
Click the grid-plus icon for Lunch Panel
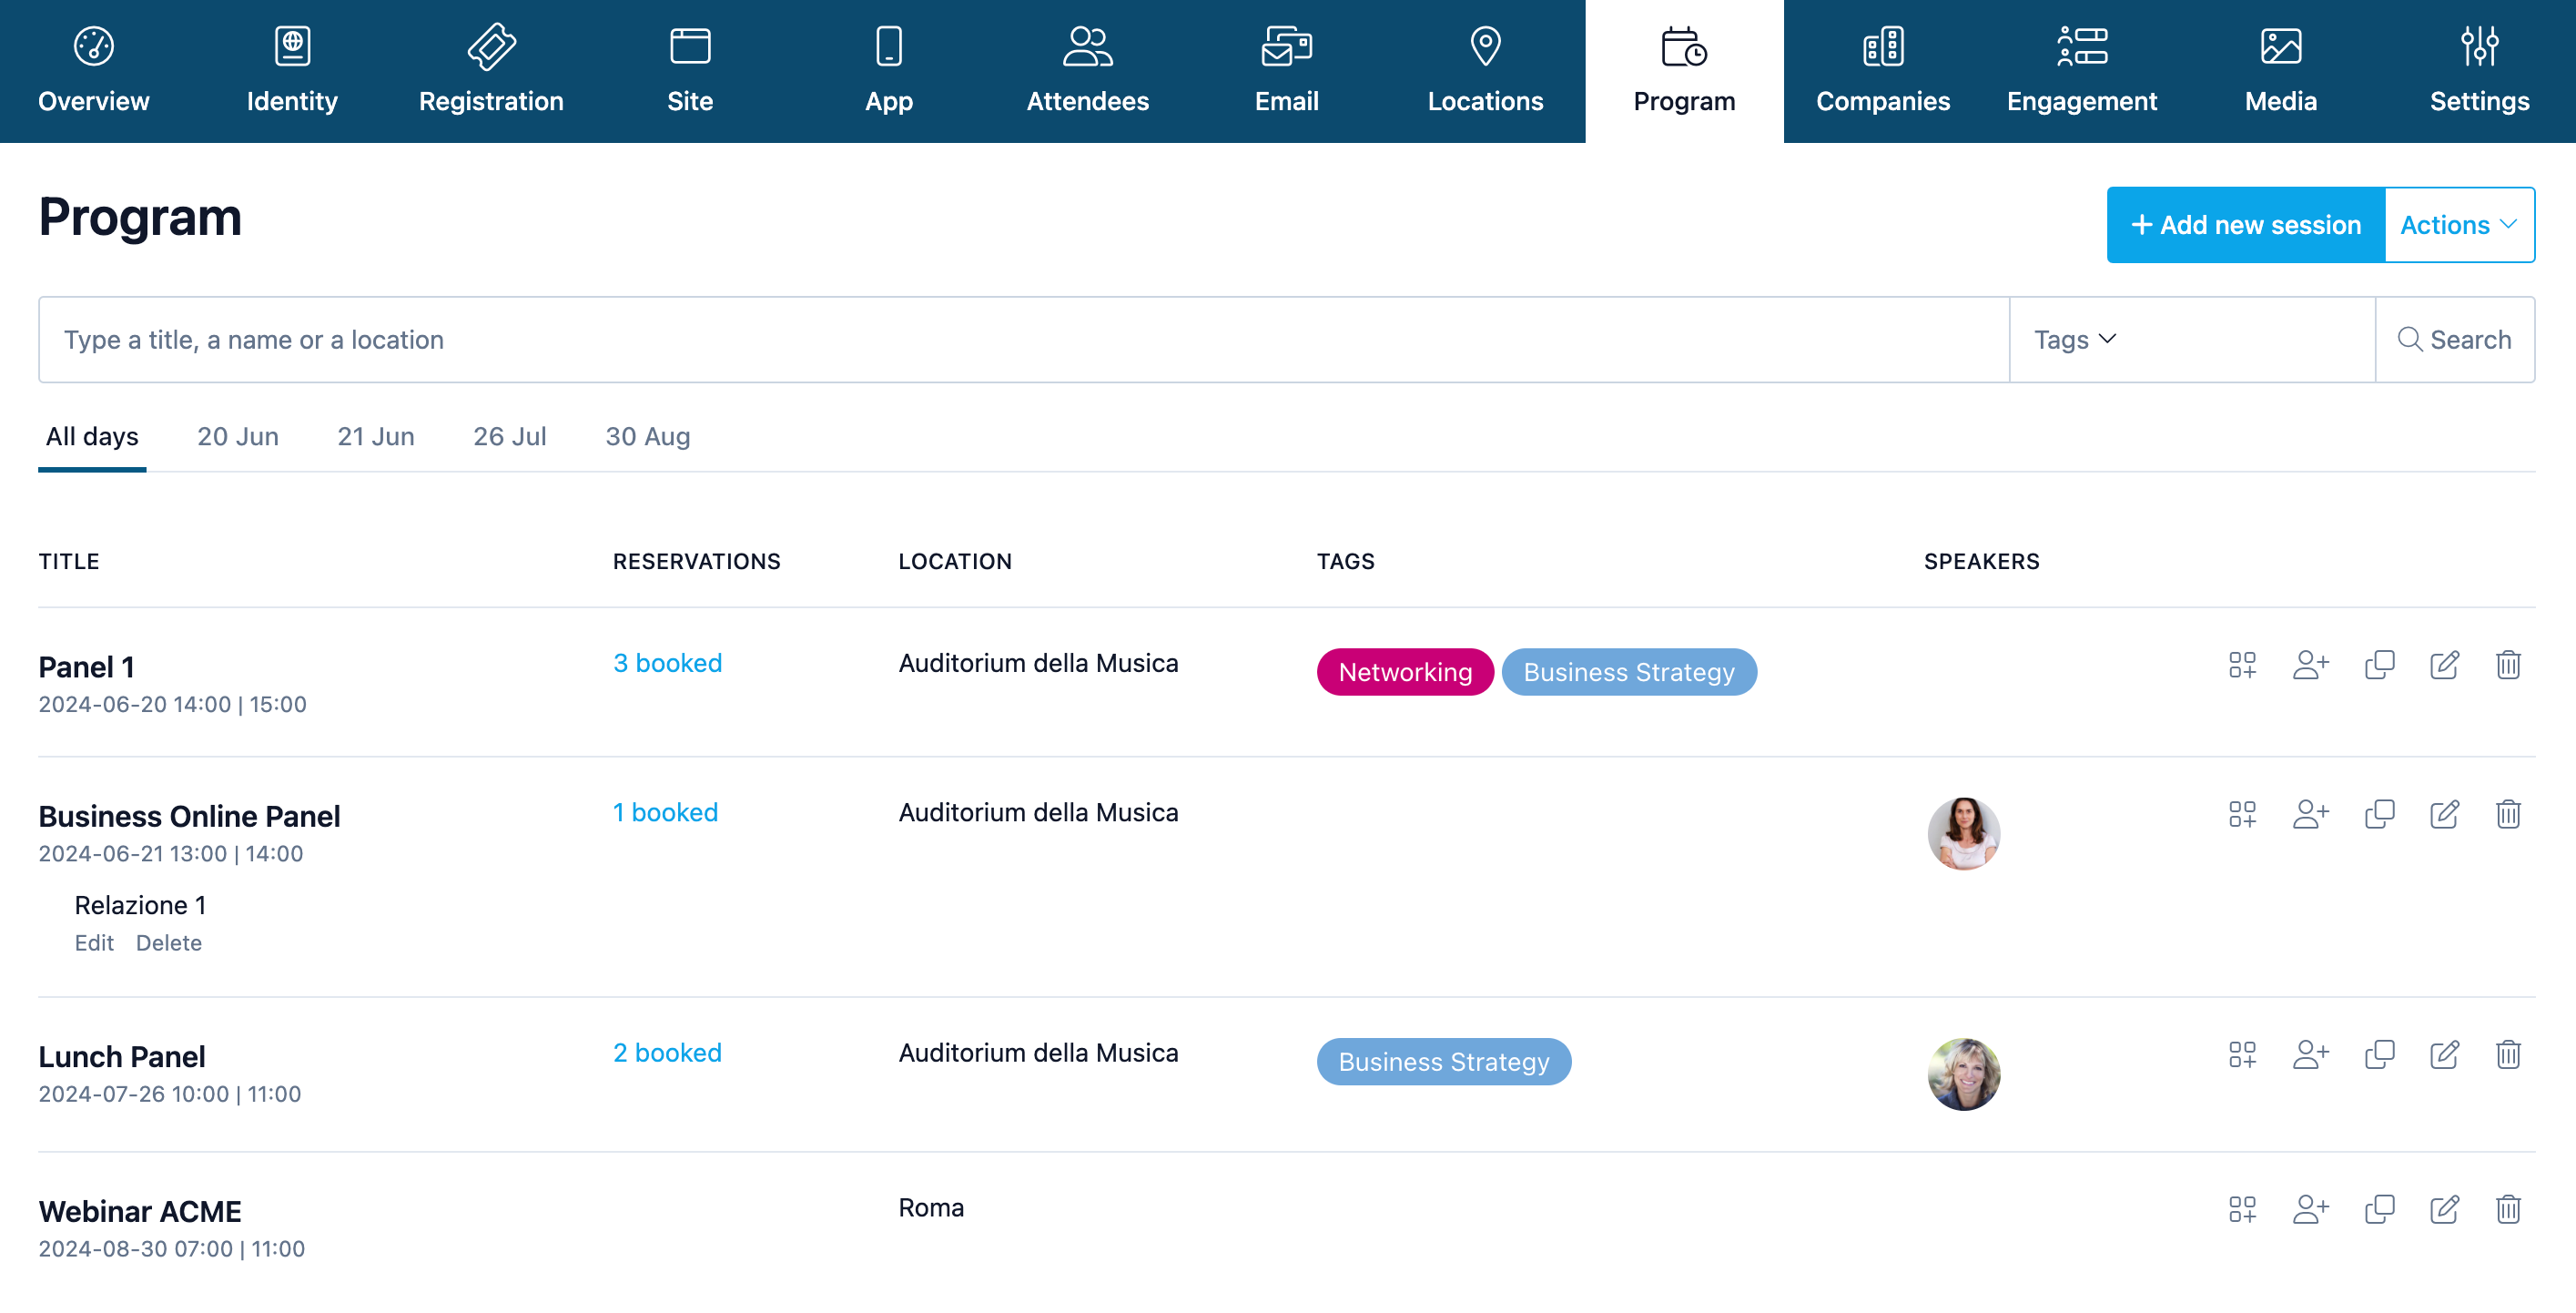[x=2242, y=1054]
